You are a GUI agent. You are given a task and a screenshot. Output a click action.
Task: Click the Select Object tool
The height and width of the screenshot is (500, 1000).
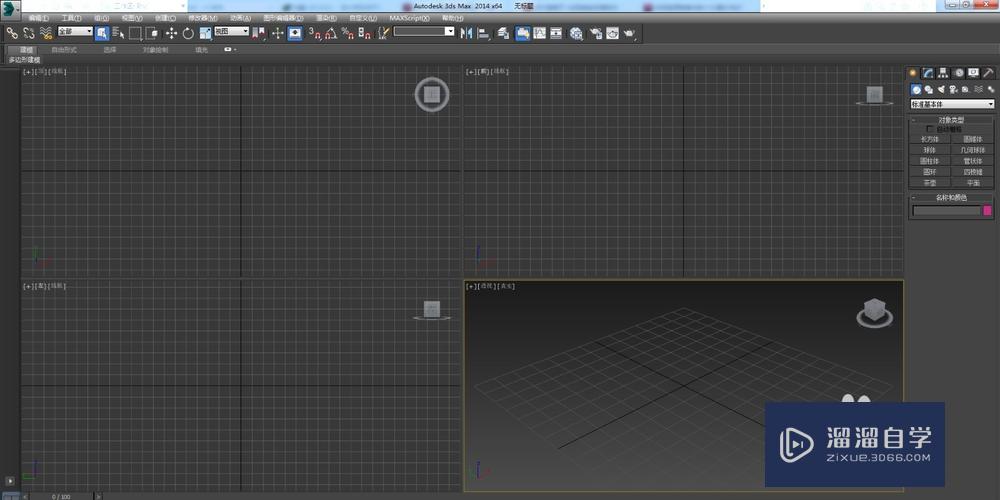(x=102, y=33)
